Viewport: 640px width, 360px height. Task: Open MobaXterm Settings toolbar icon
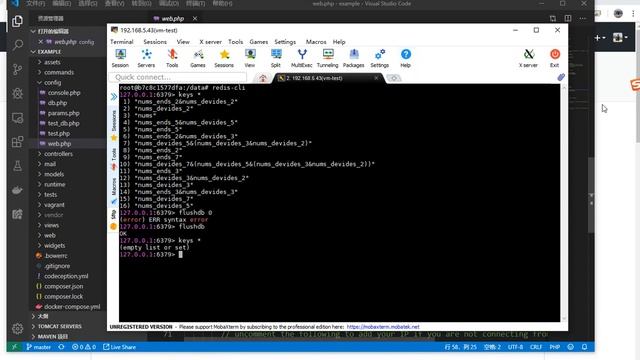[380, 58]
